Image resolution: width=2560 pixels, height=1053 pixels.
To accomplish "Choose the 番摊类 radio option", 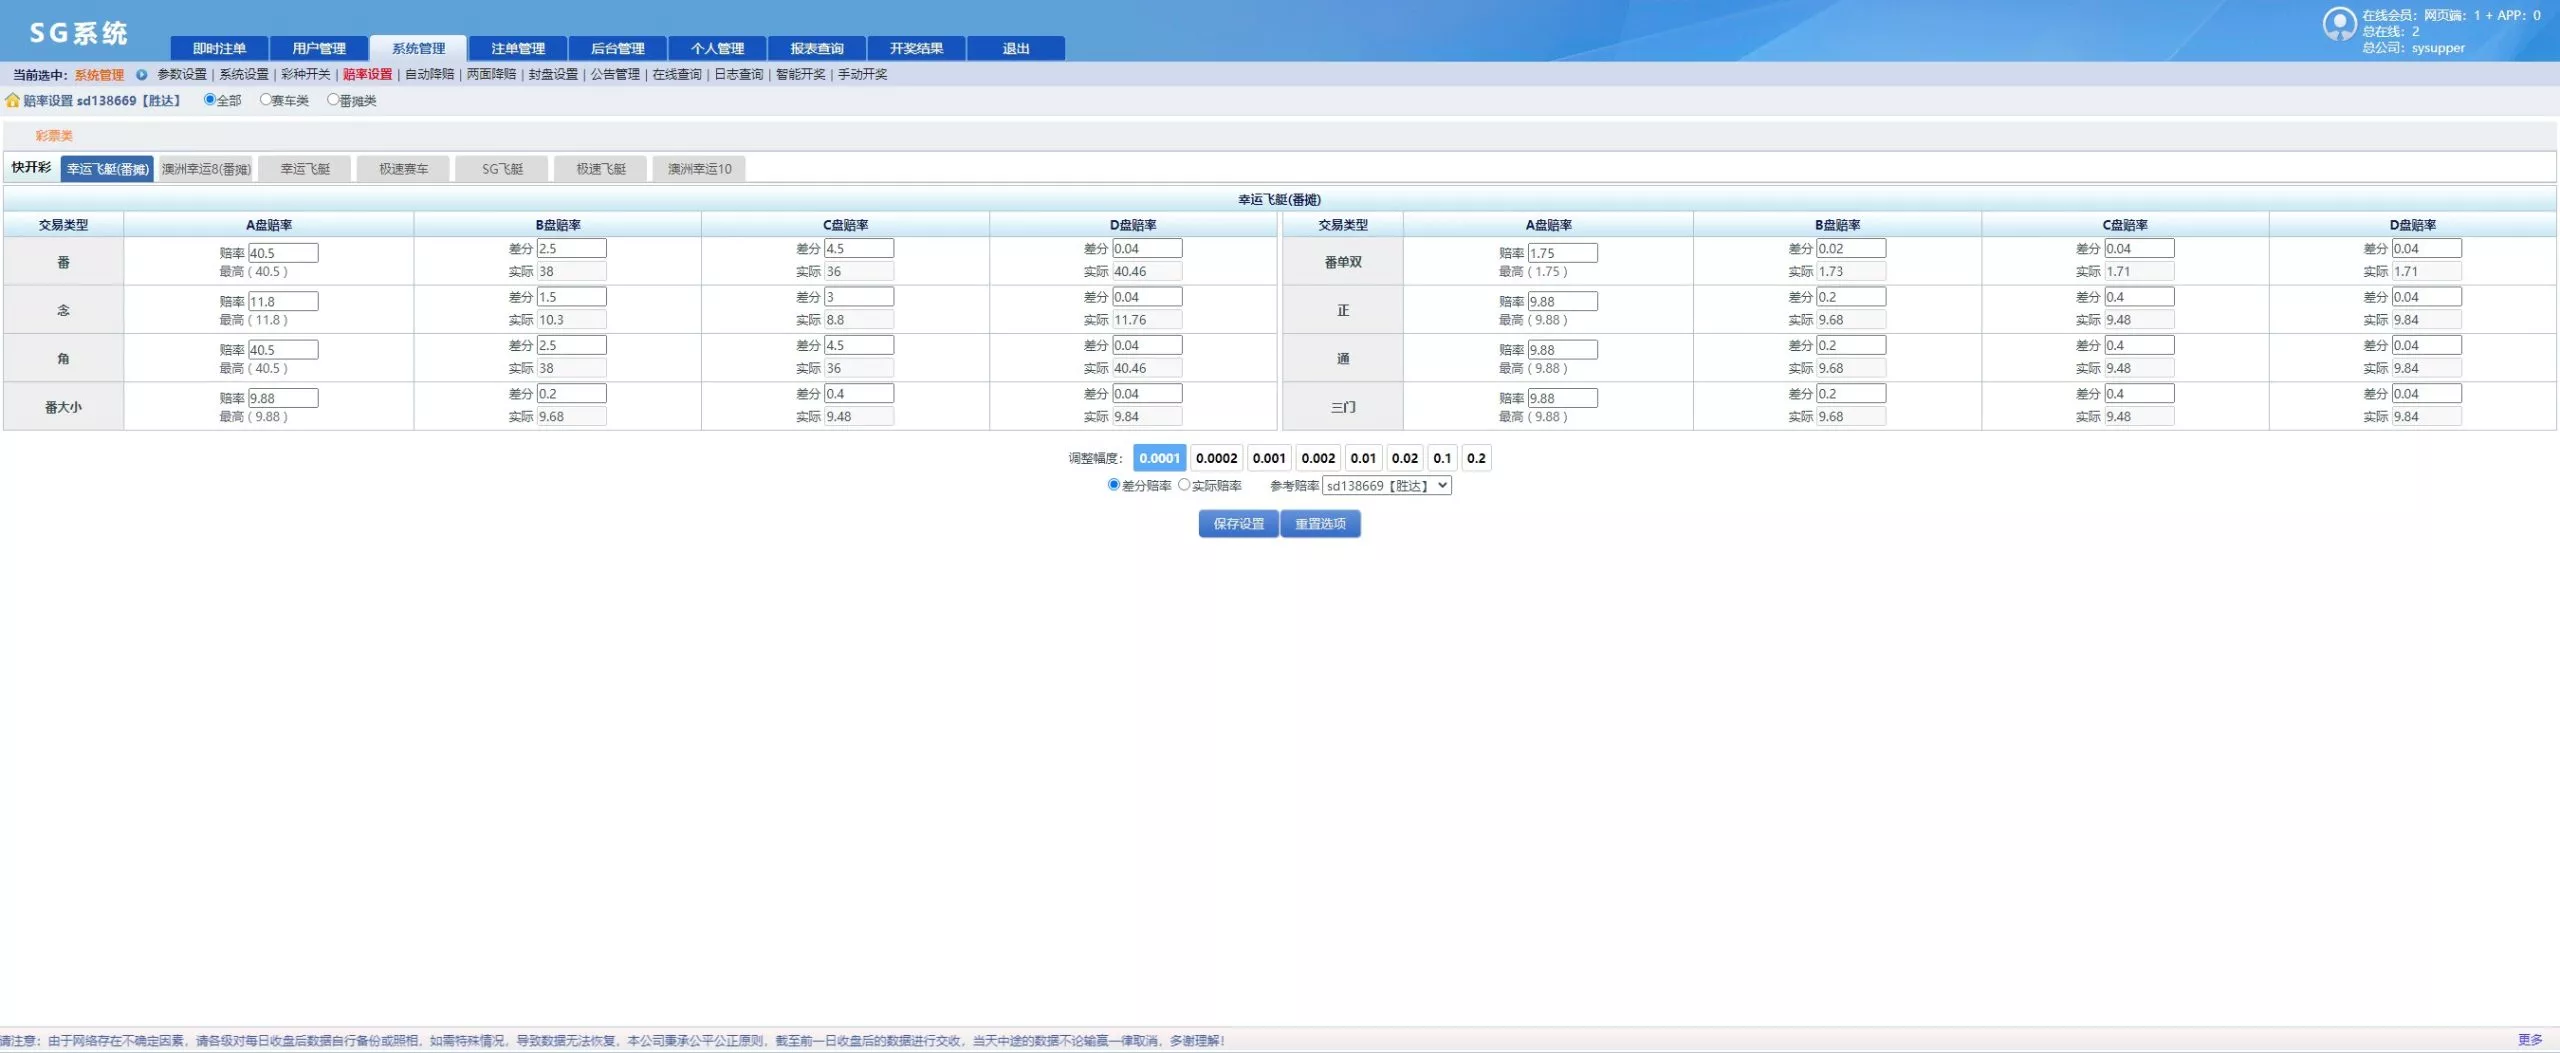I will pyautogui.click(x=333, y=100).
